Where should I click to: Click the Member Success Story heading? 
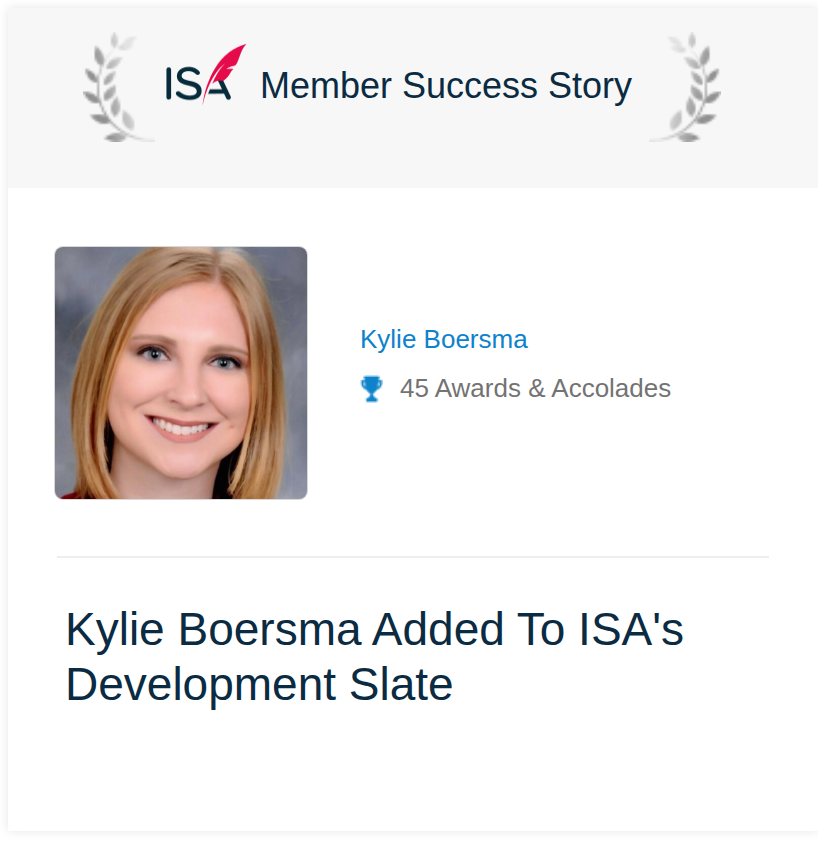click(x=446, y=86)
